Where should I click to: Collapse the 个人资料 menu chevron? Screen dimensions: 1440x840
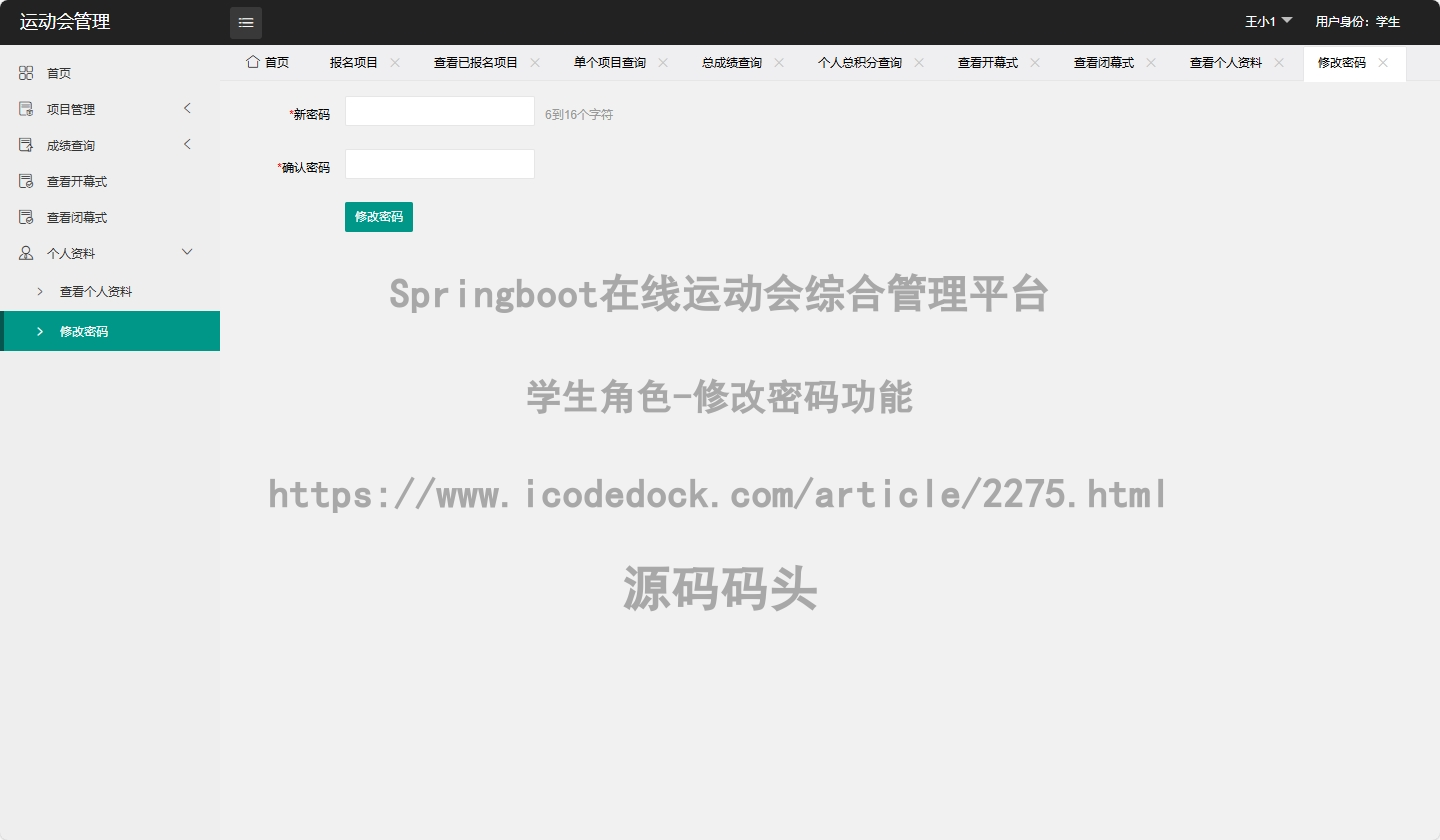pyautogui.click(x=187, y=252)
